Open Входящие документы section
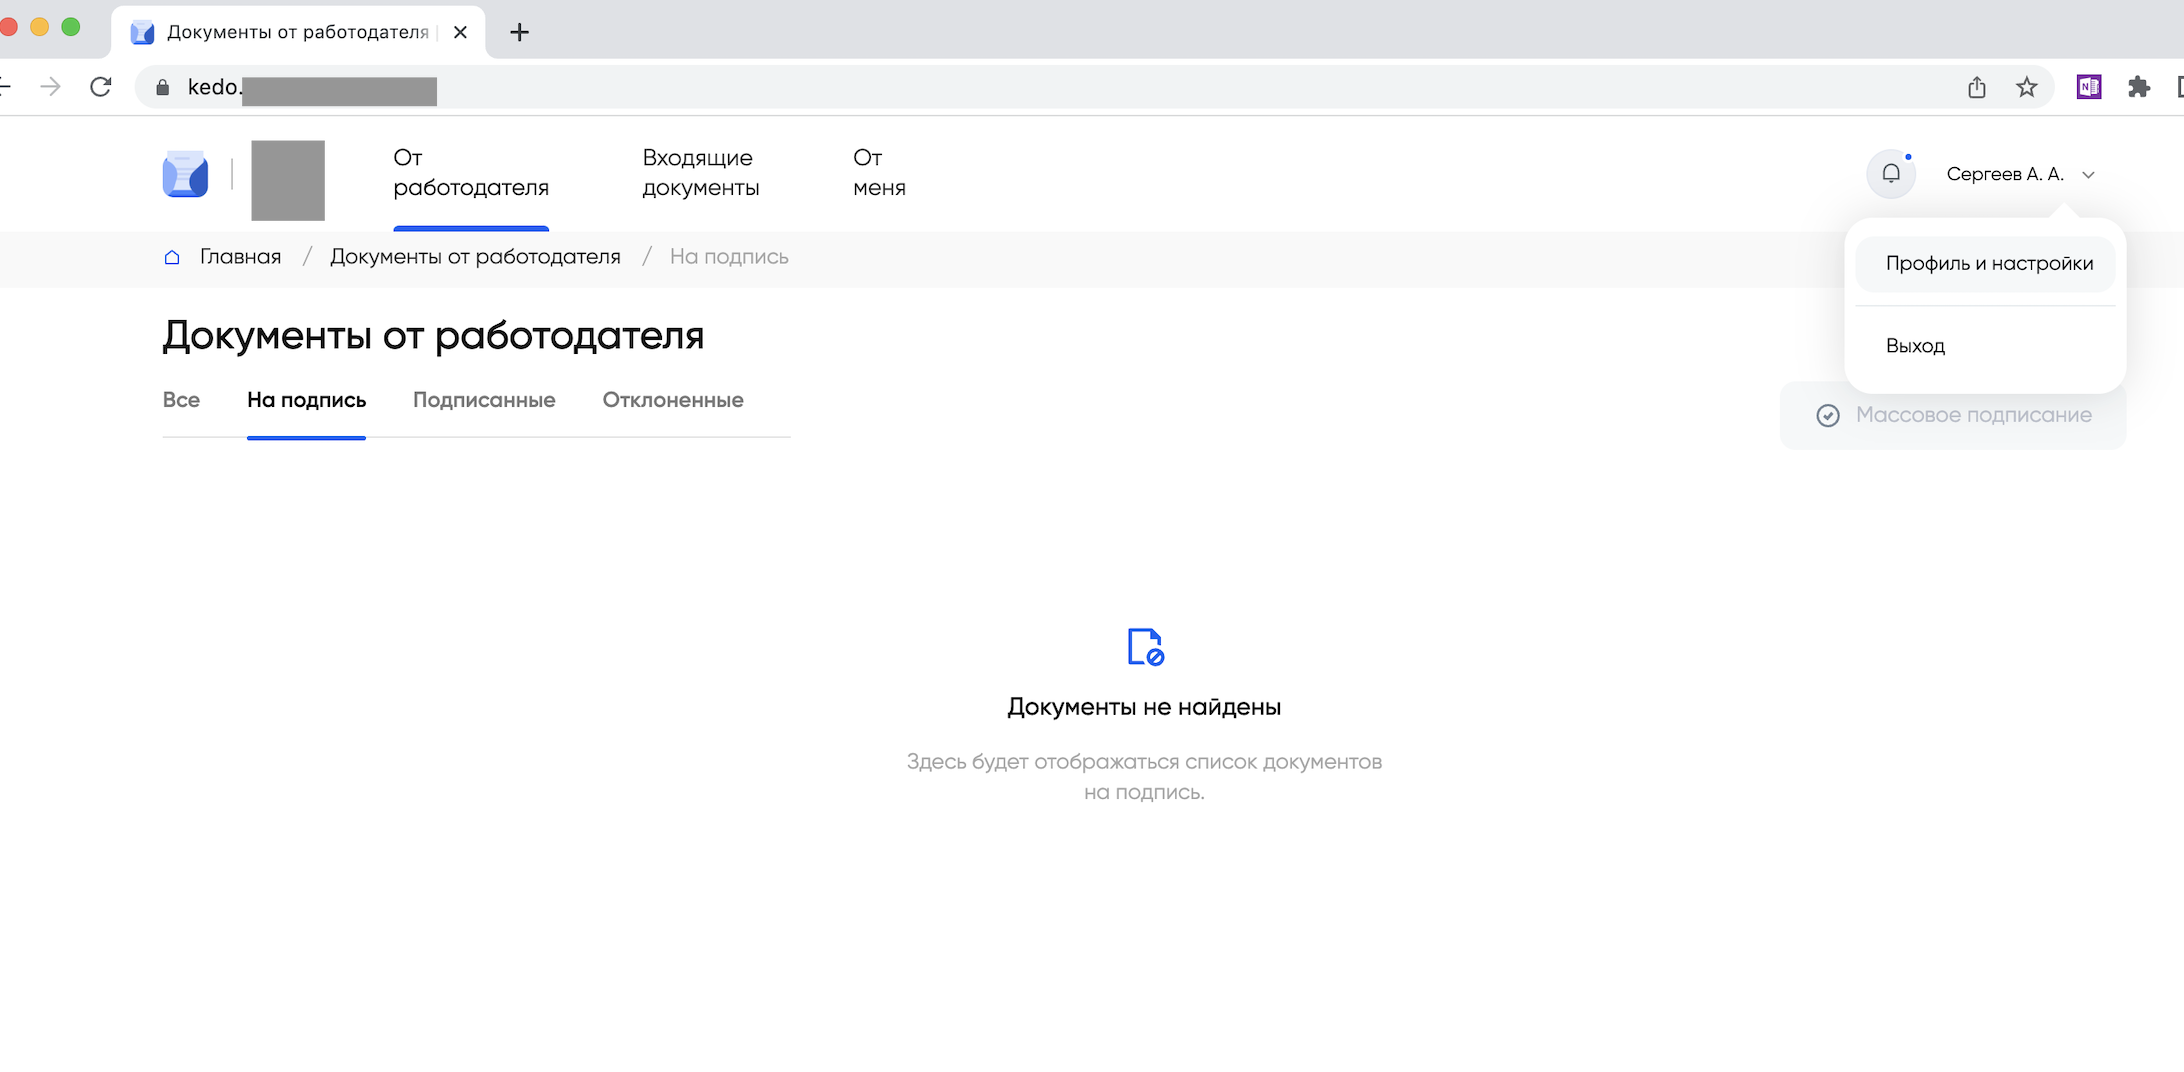Image resolution: width=2184 pixels, height=1072 pixels. tap(700, 173)
